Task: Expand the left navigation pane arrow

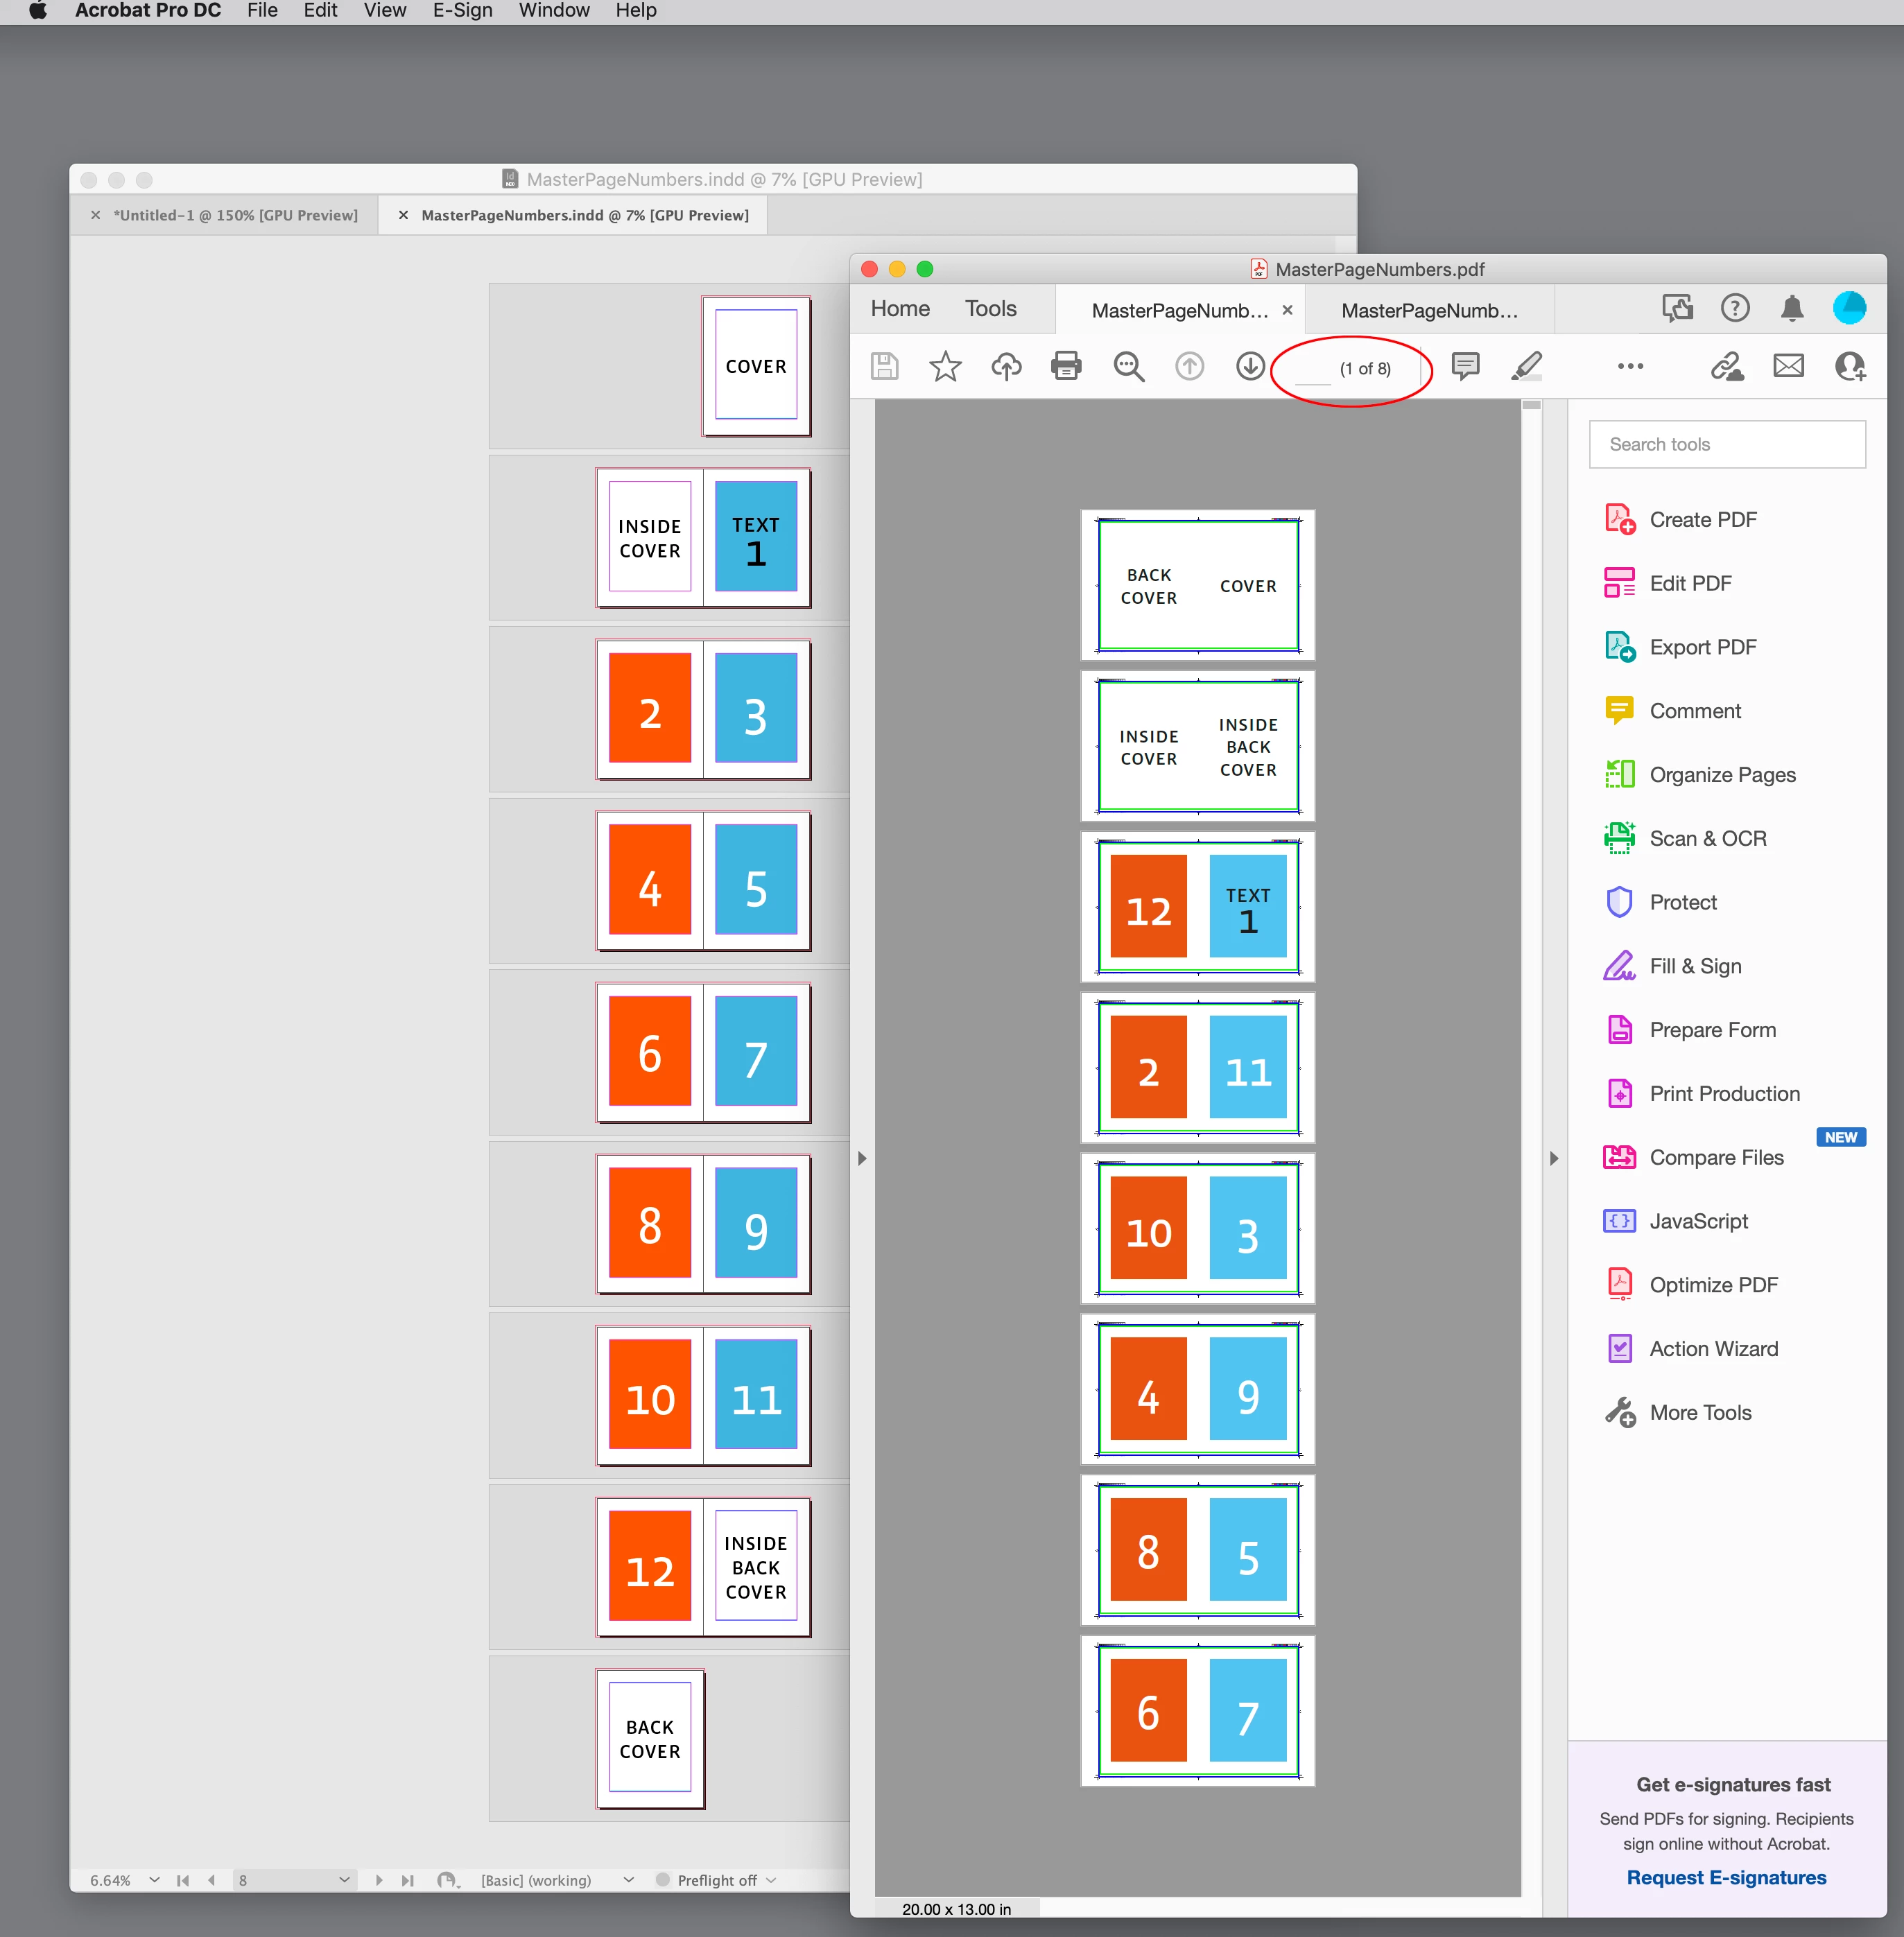Action: (x=862, y=1158)
